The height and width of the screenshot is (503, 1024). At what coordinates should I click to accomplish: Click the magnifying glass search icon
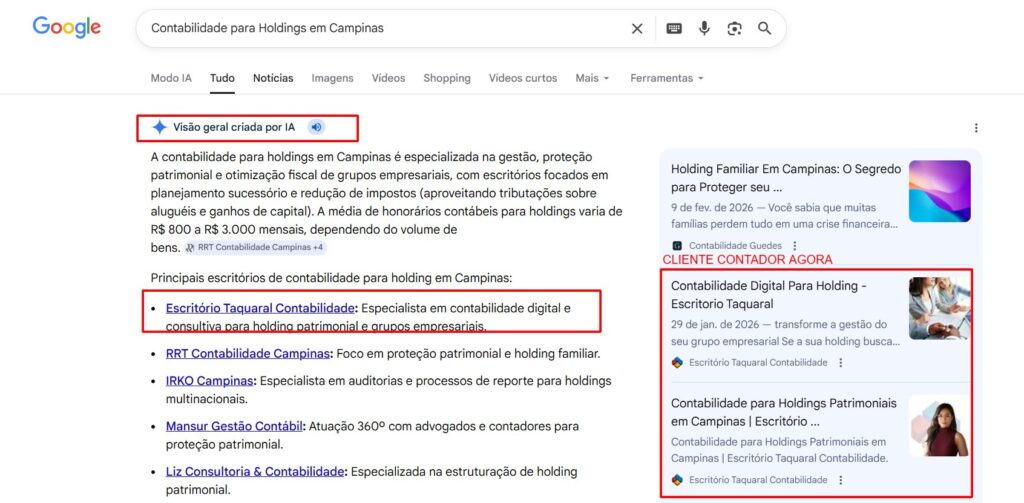765,29
